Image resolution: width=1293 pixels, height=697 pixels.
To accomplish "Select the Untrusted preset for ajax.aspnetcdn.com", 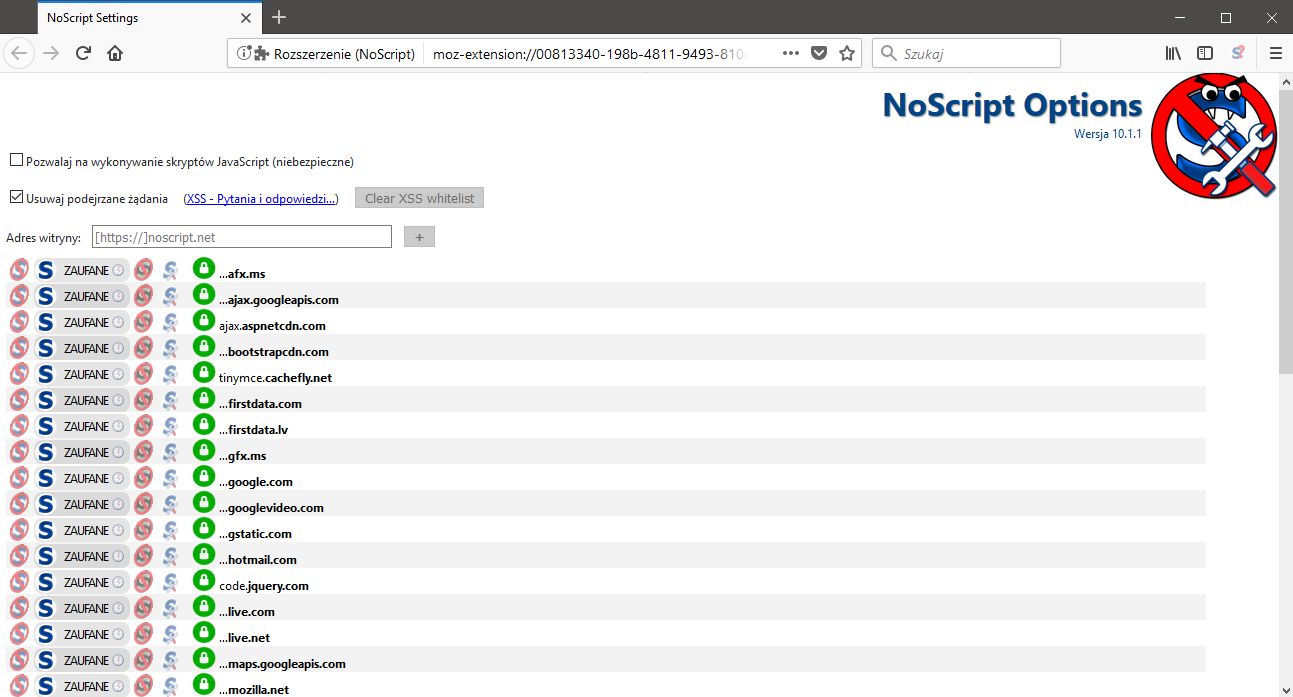I will [x=144, y=322].
